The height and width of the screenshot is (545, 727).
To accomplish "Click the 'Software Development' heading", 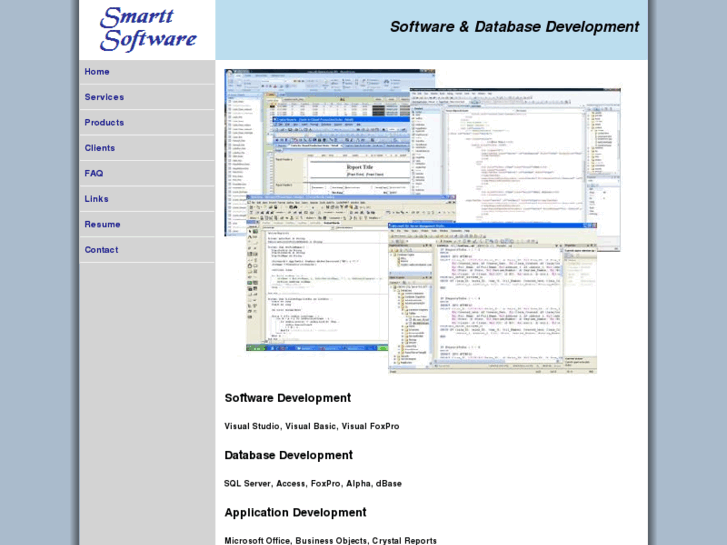I will point(288,398).
